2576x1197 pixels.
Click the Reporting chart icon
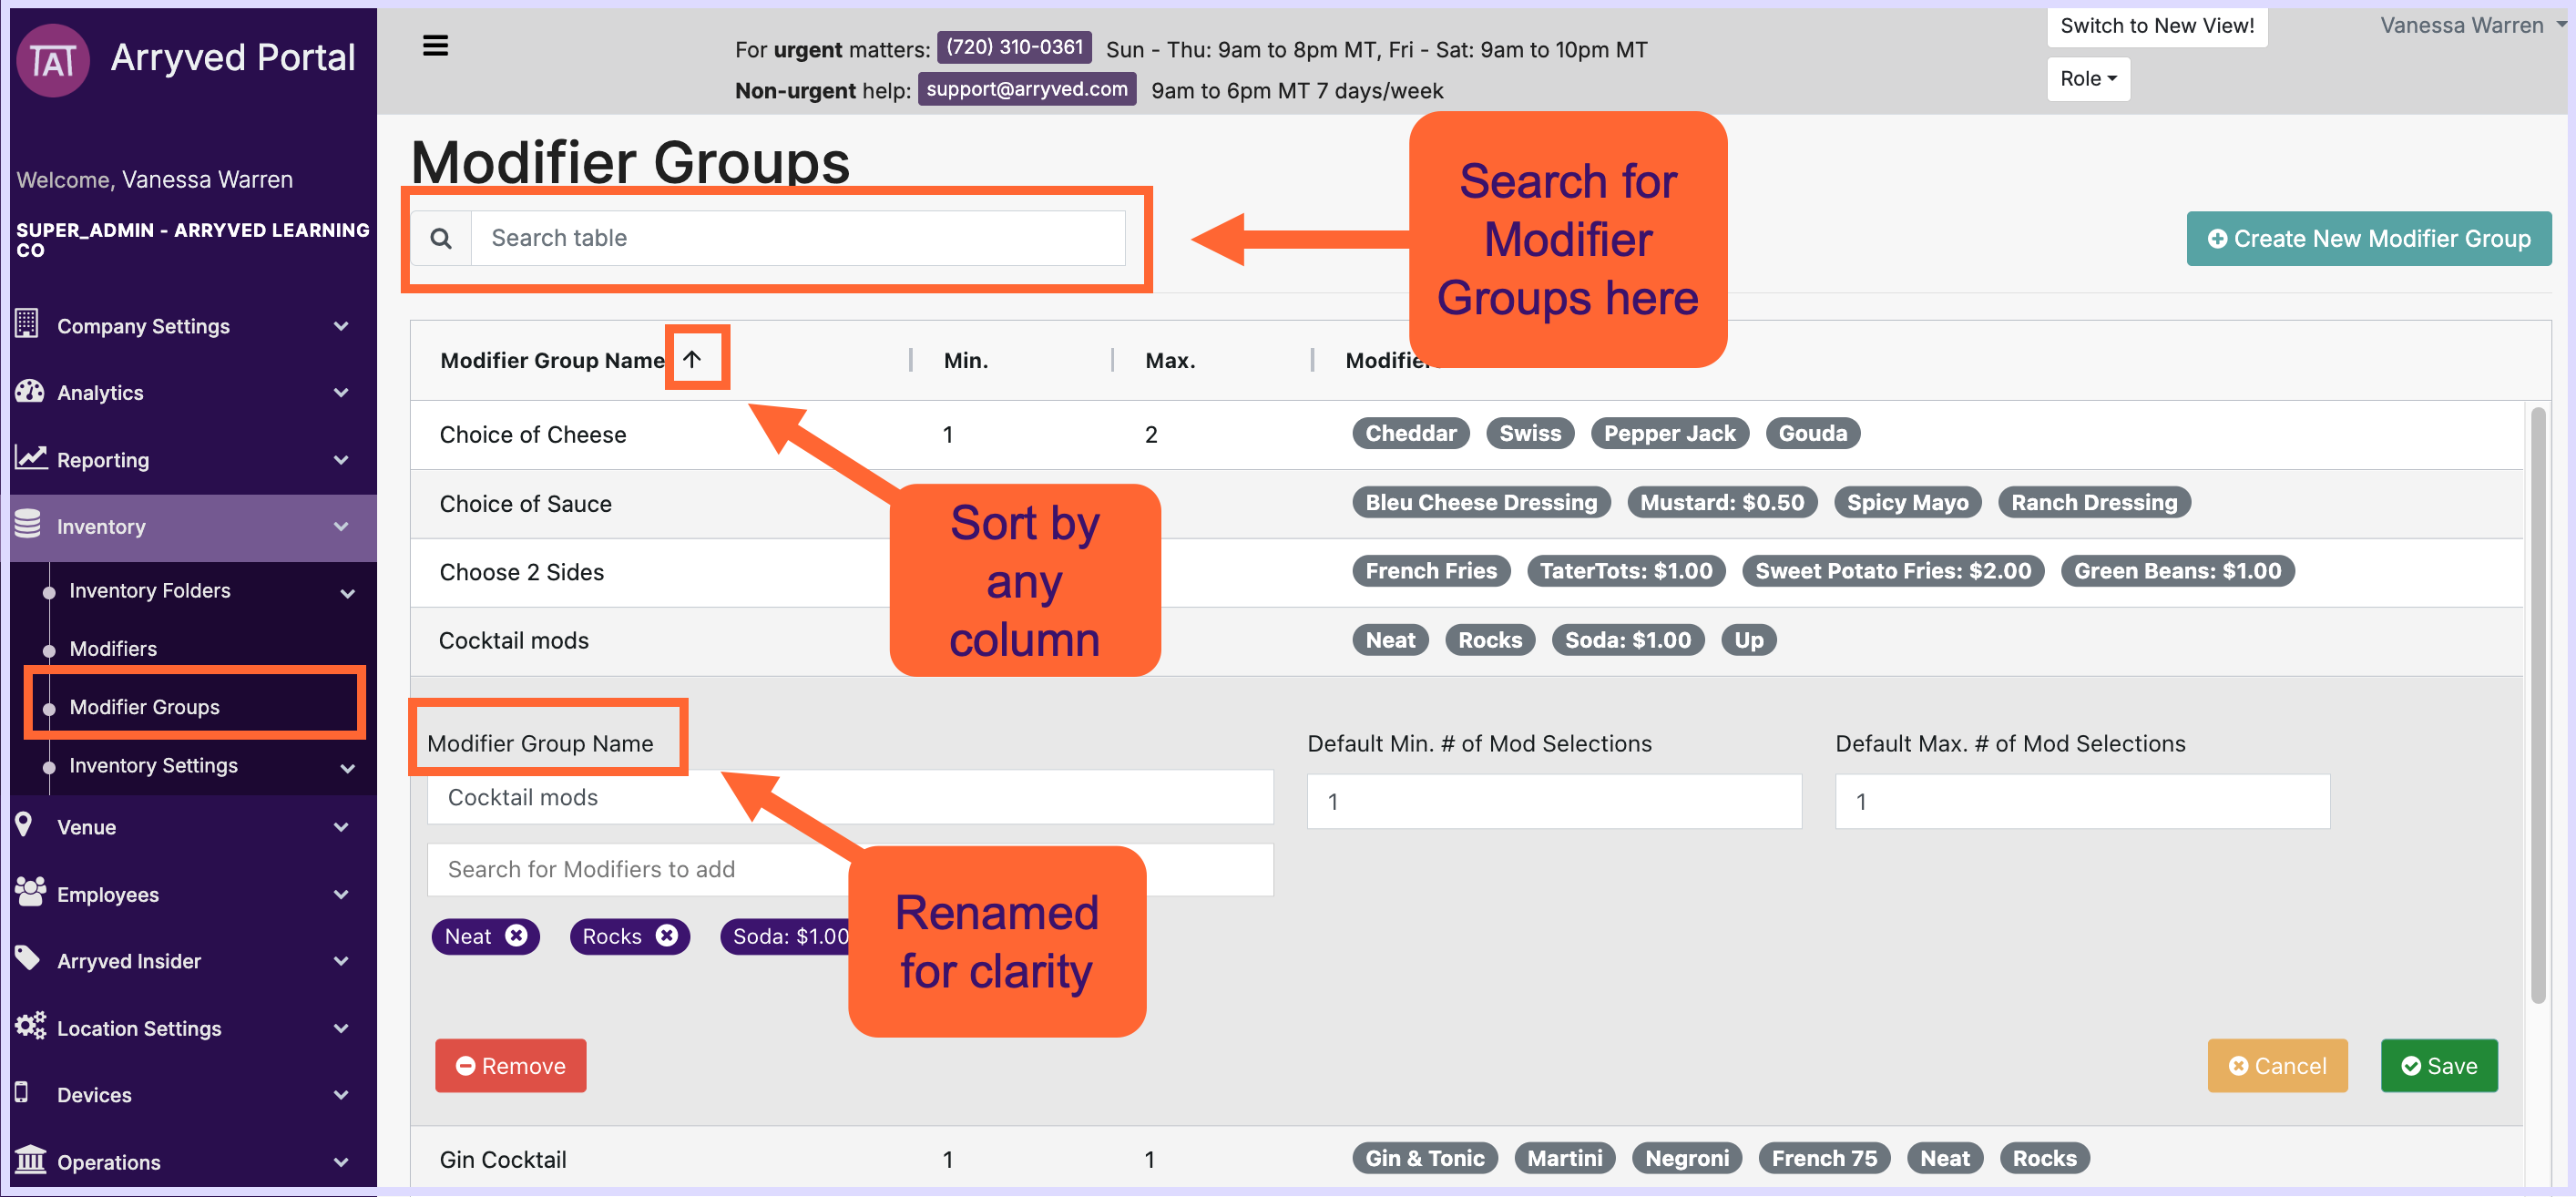pyautogui.click(x=30, y=458)
